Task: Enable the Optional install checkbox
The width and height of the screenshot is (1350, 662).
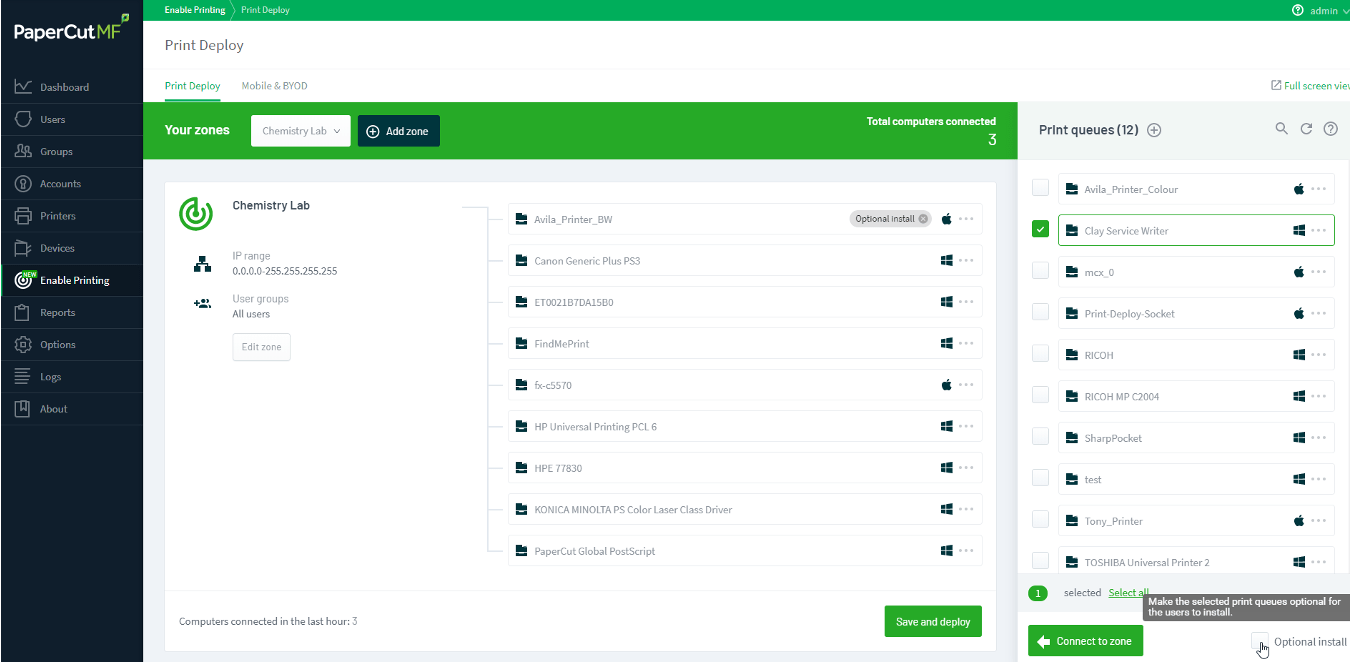Action: pyautogui.click(x=1260, y=641)
